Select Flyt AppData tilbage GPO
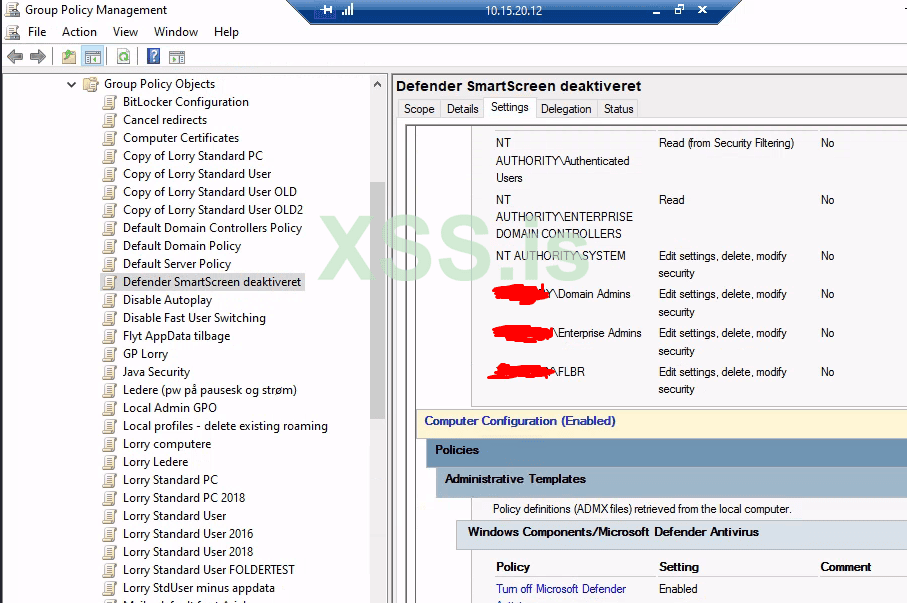This screenshot has width=907, height=603. click(176, 336)
